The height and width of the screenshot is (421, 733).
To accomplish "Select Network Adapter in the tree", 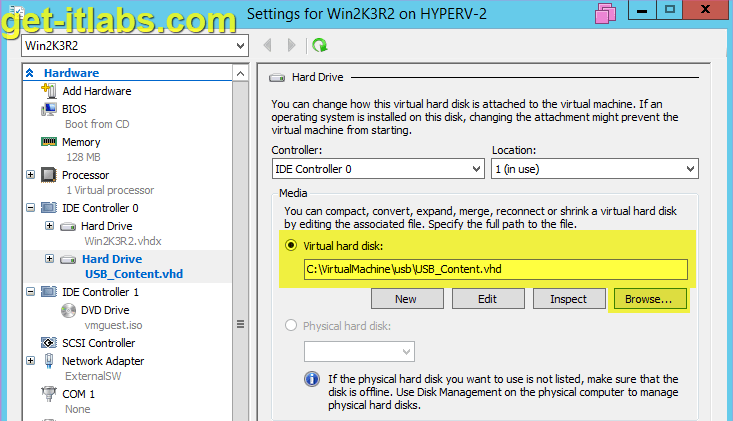I will point(103,361).
